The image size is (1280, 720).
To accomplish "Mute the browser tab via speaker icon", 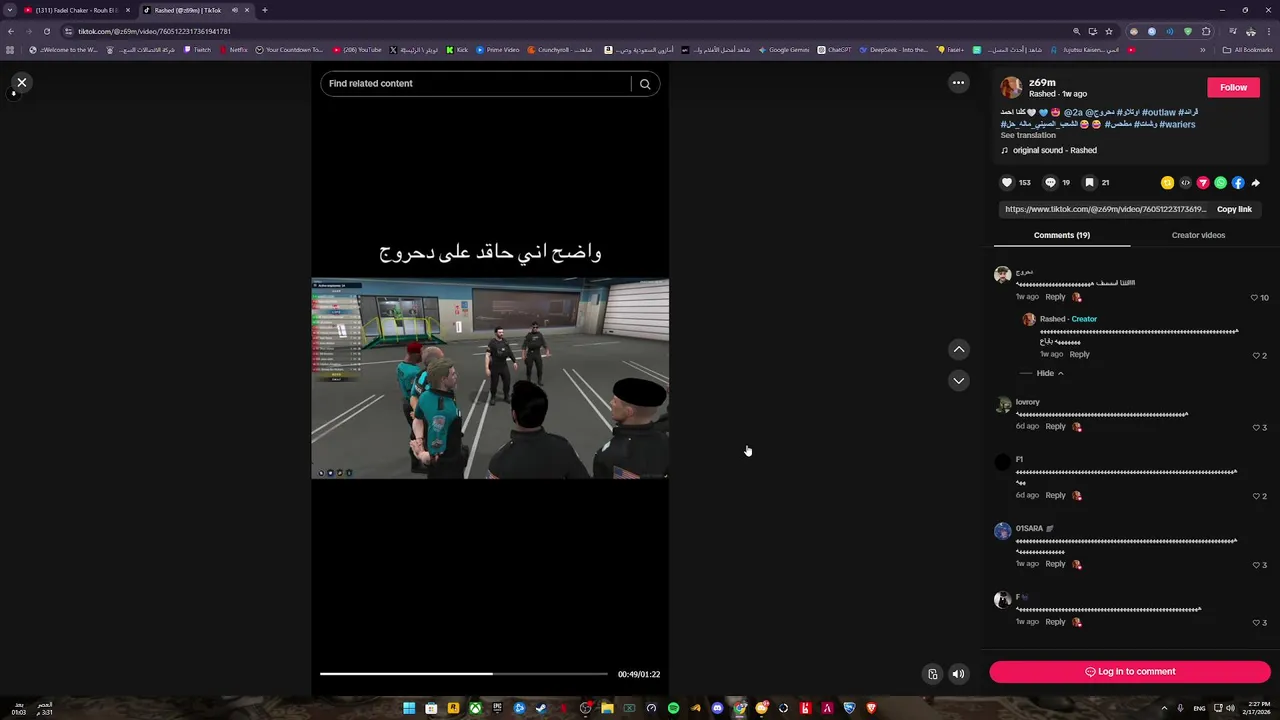I will [235, 10].
